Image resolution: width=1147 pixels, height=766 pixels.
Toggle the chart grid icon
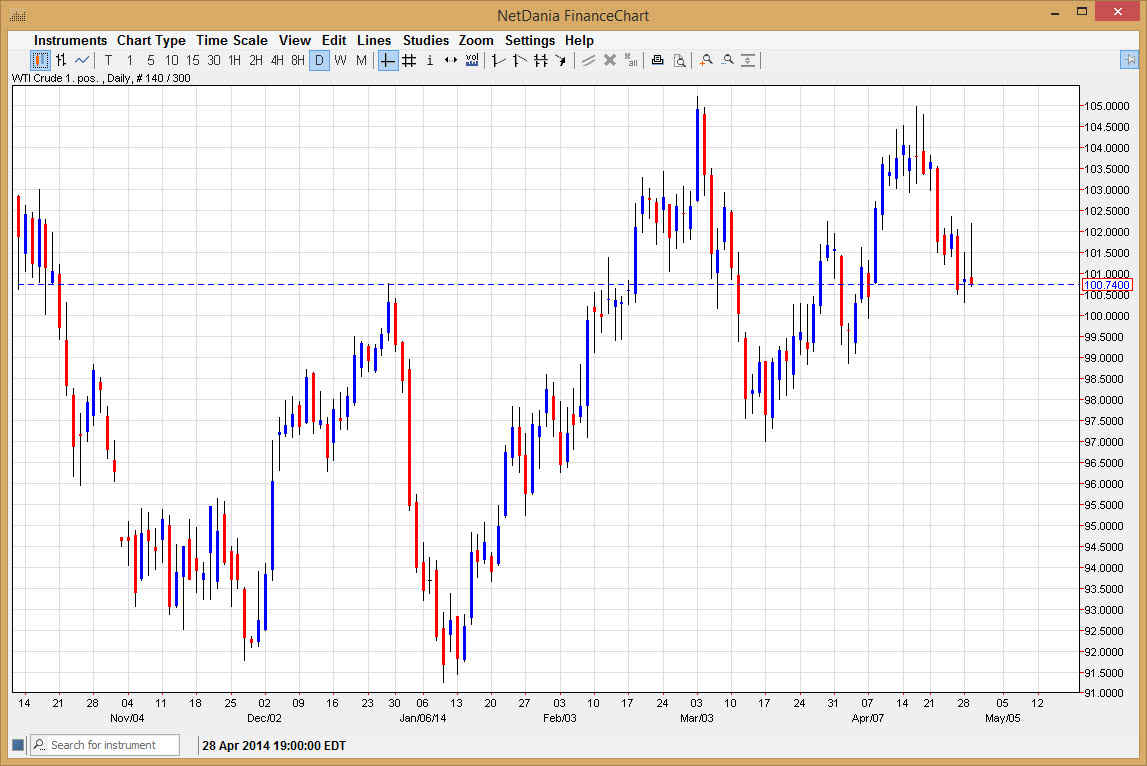[408, 60]
